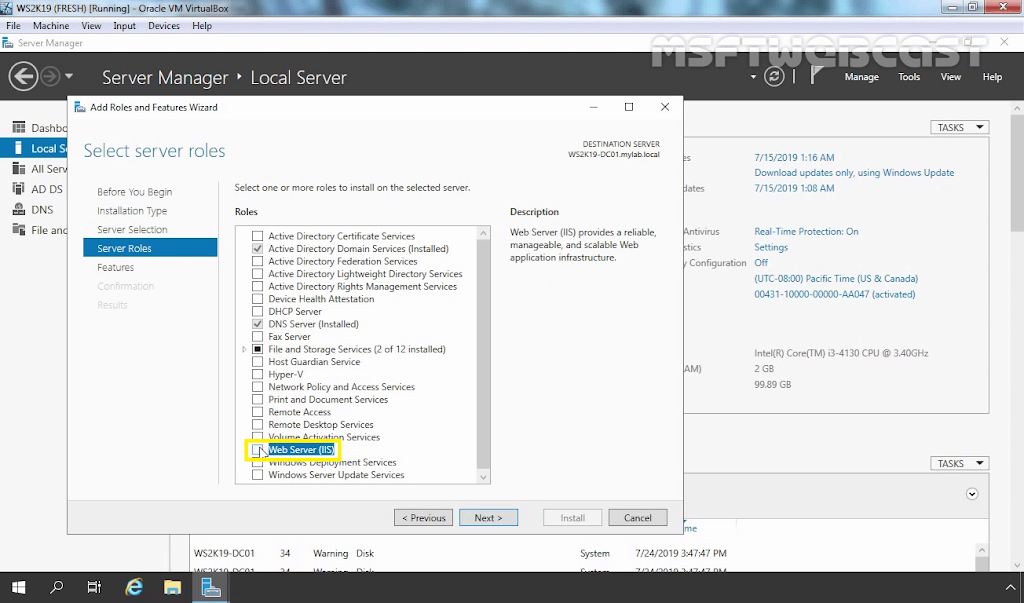Screen dimensions: 1024x603
Task: Launch Internet Explorer from the taskbar
Action: click(x=134, y=587)
